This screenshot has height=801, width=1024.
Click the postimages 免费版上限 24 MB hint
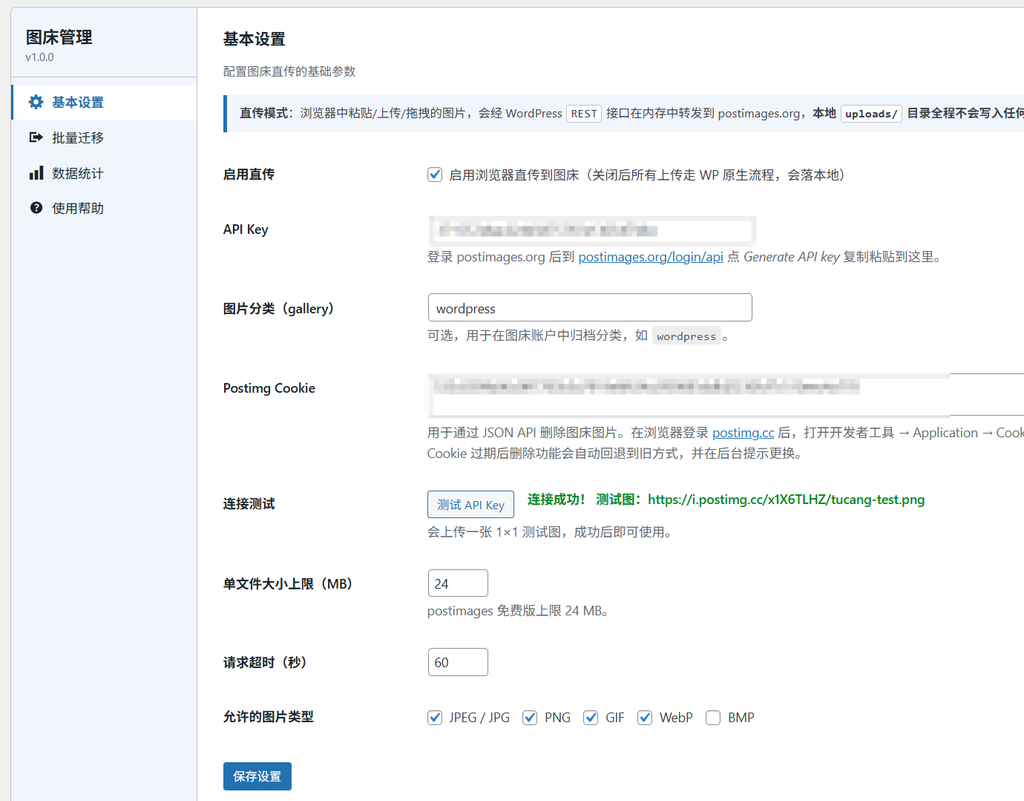519,611
